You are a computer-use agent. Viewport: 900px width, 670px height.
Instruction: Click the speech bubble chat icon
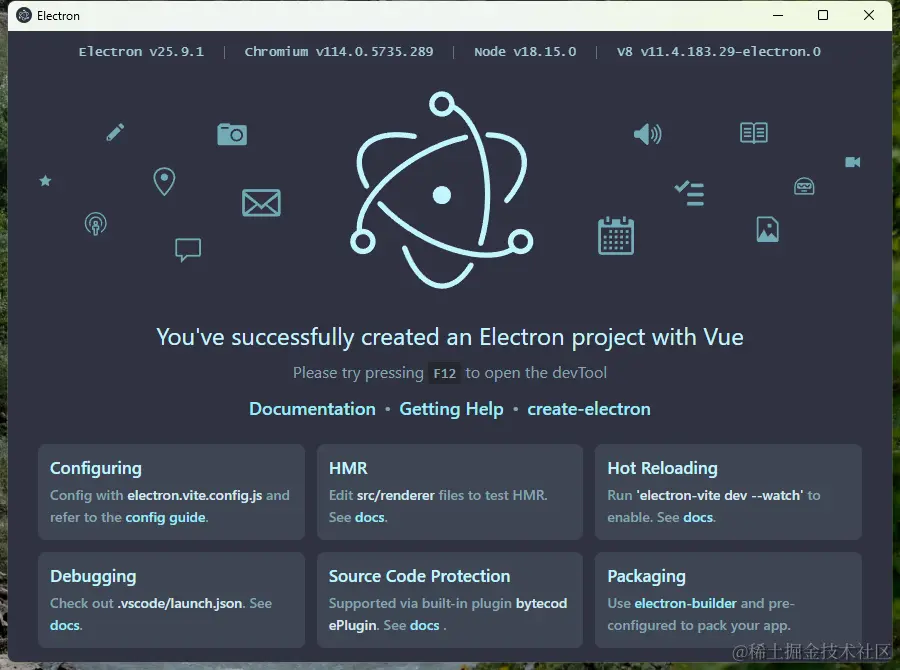pyautogui.click(x=188, y=250)
